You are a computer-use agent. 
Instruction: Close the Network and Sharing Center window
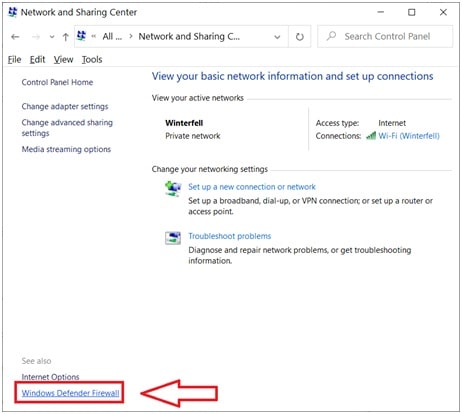point(443,12)
